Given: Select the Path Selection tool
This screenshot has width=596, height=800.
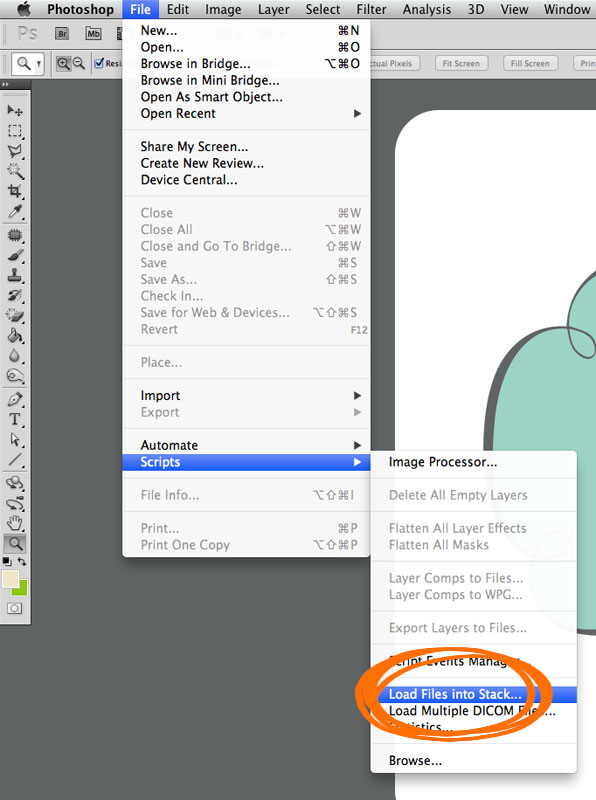Looking at the screenshot, I should tap(15, 439).
